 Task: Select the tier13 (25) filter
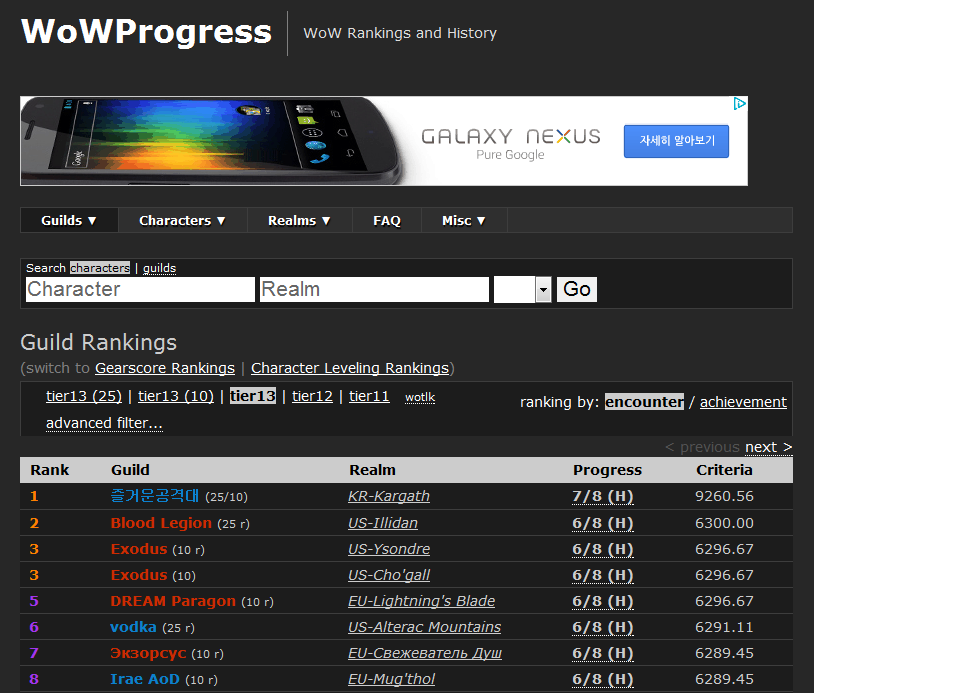tap(84, 396)
